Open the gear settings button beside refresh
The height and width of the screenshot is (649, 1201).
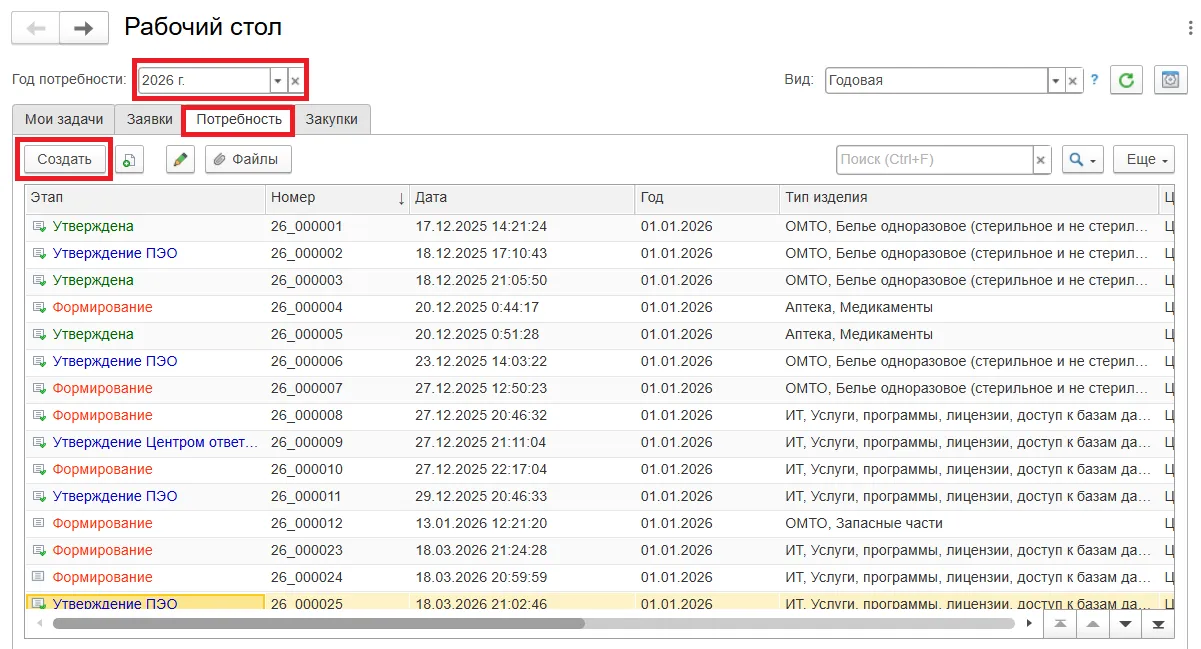[x=1170, y=80]
